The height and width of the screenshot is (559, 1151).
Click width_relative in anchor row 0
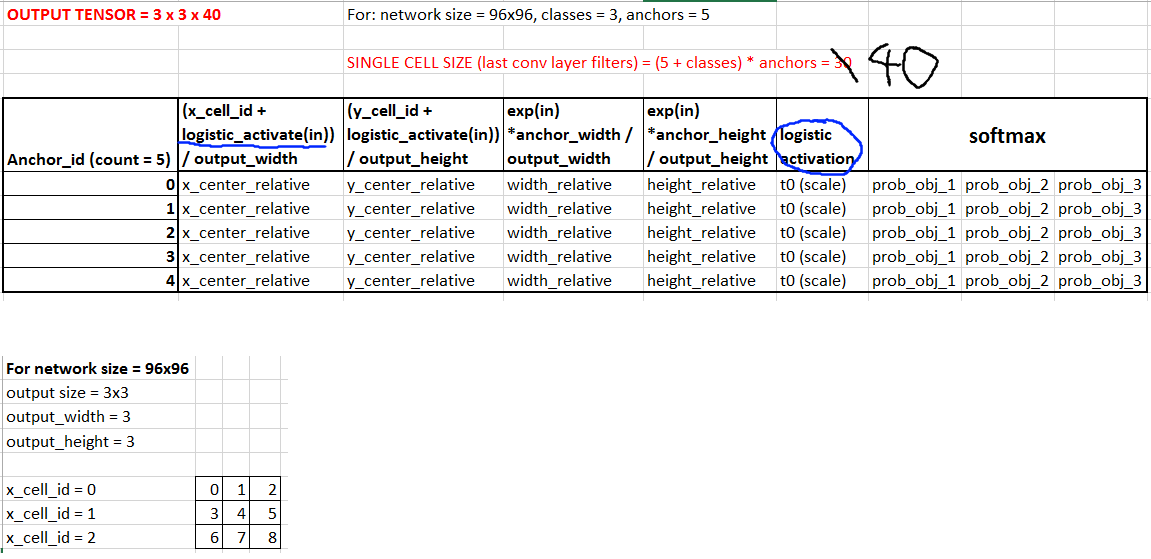pyautogui.click(x=573, y=185)
